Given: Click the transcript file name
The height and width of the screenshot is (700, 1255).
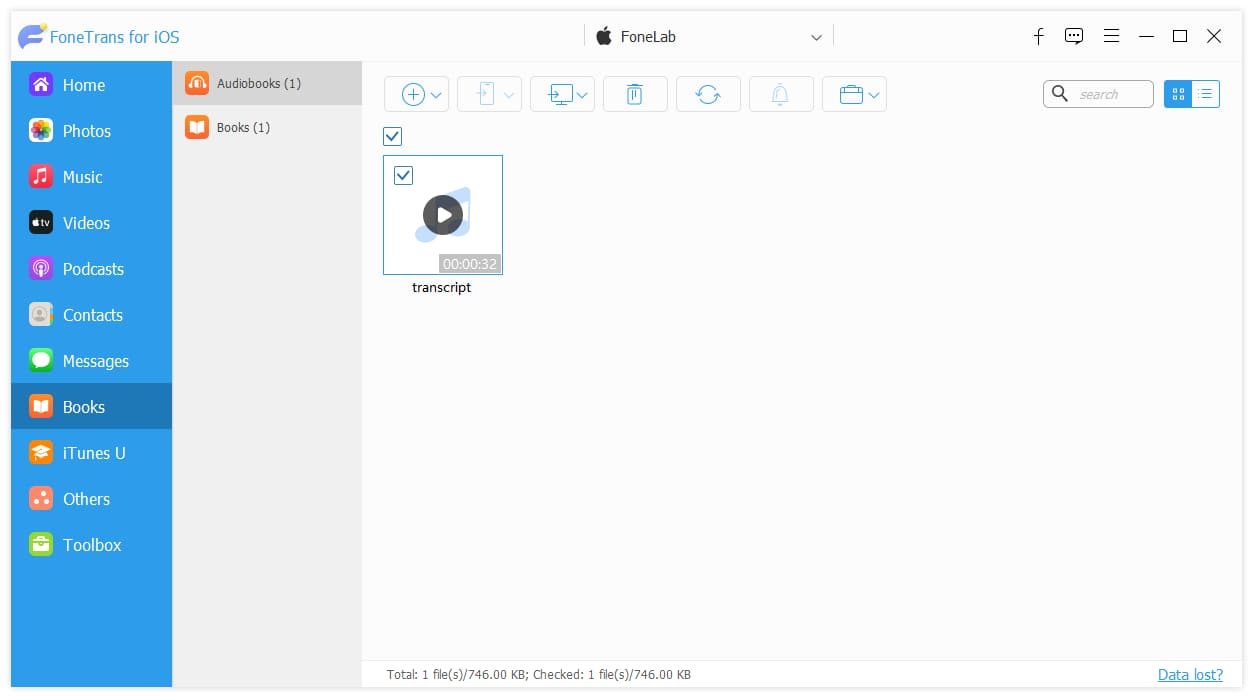Looking at the screenshot, I should point(442,287).
